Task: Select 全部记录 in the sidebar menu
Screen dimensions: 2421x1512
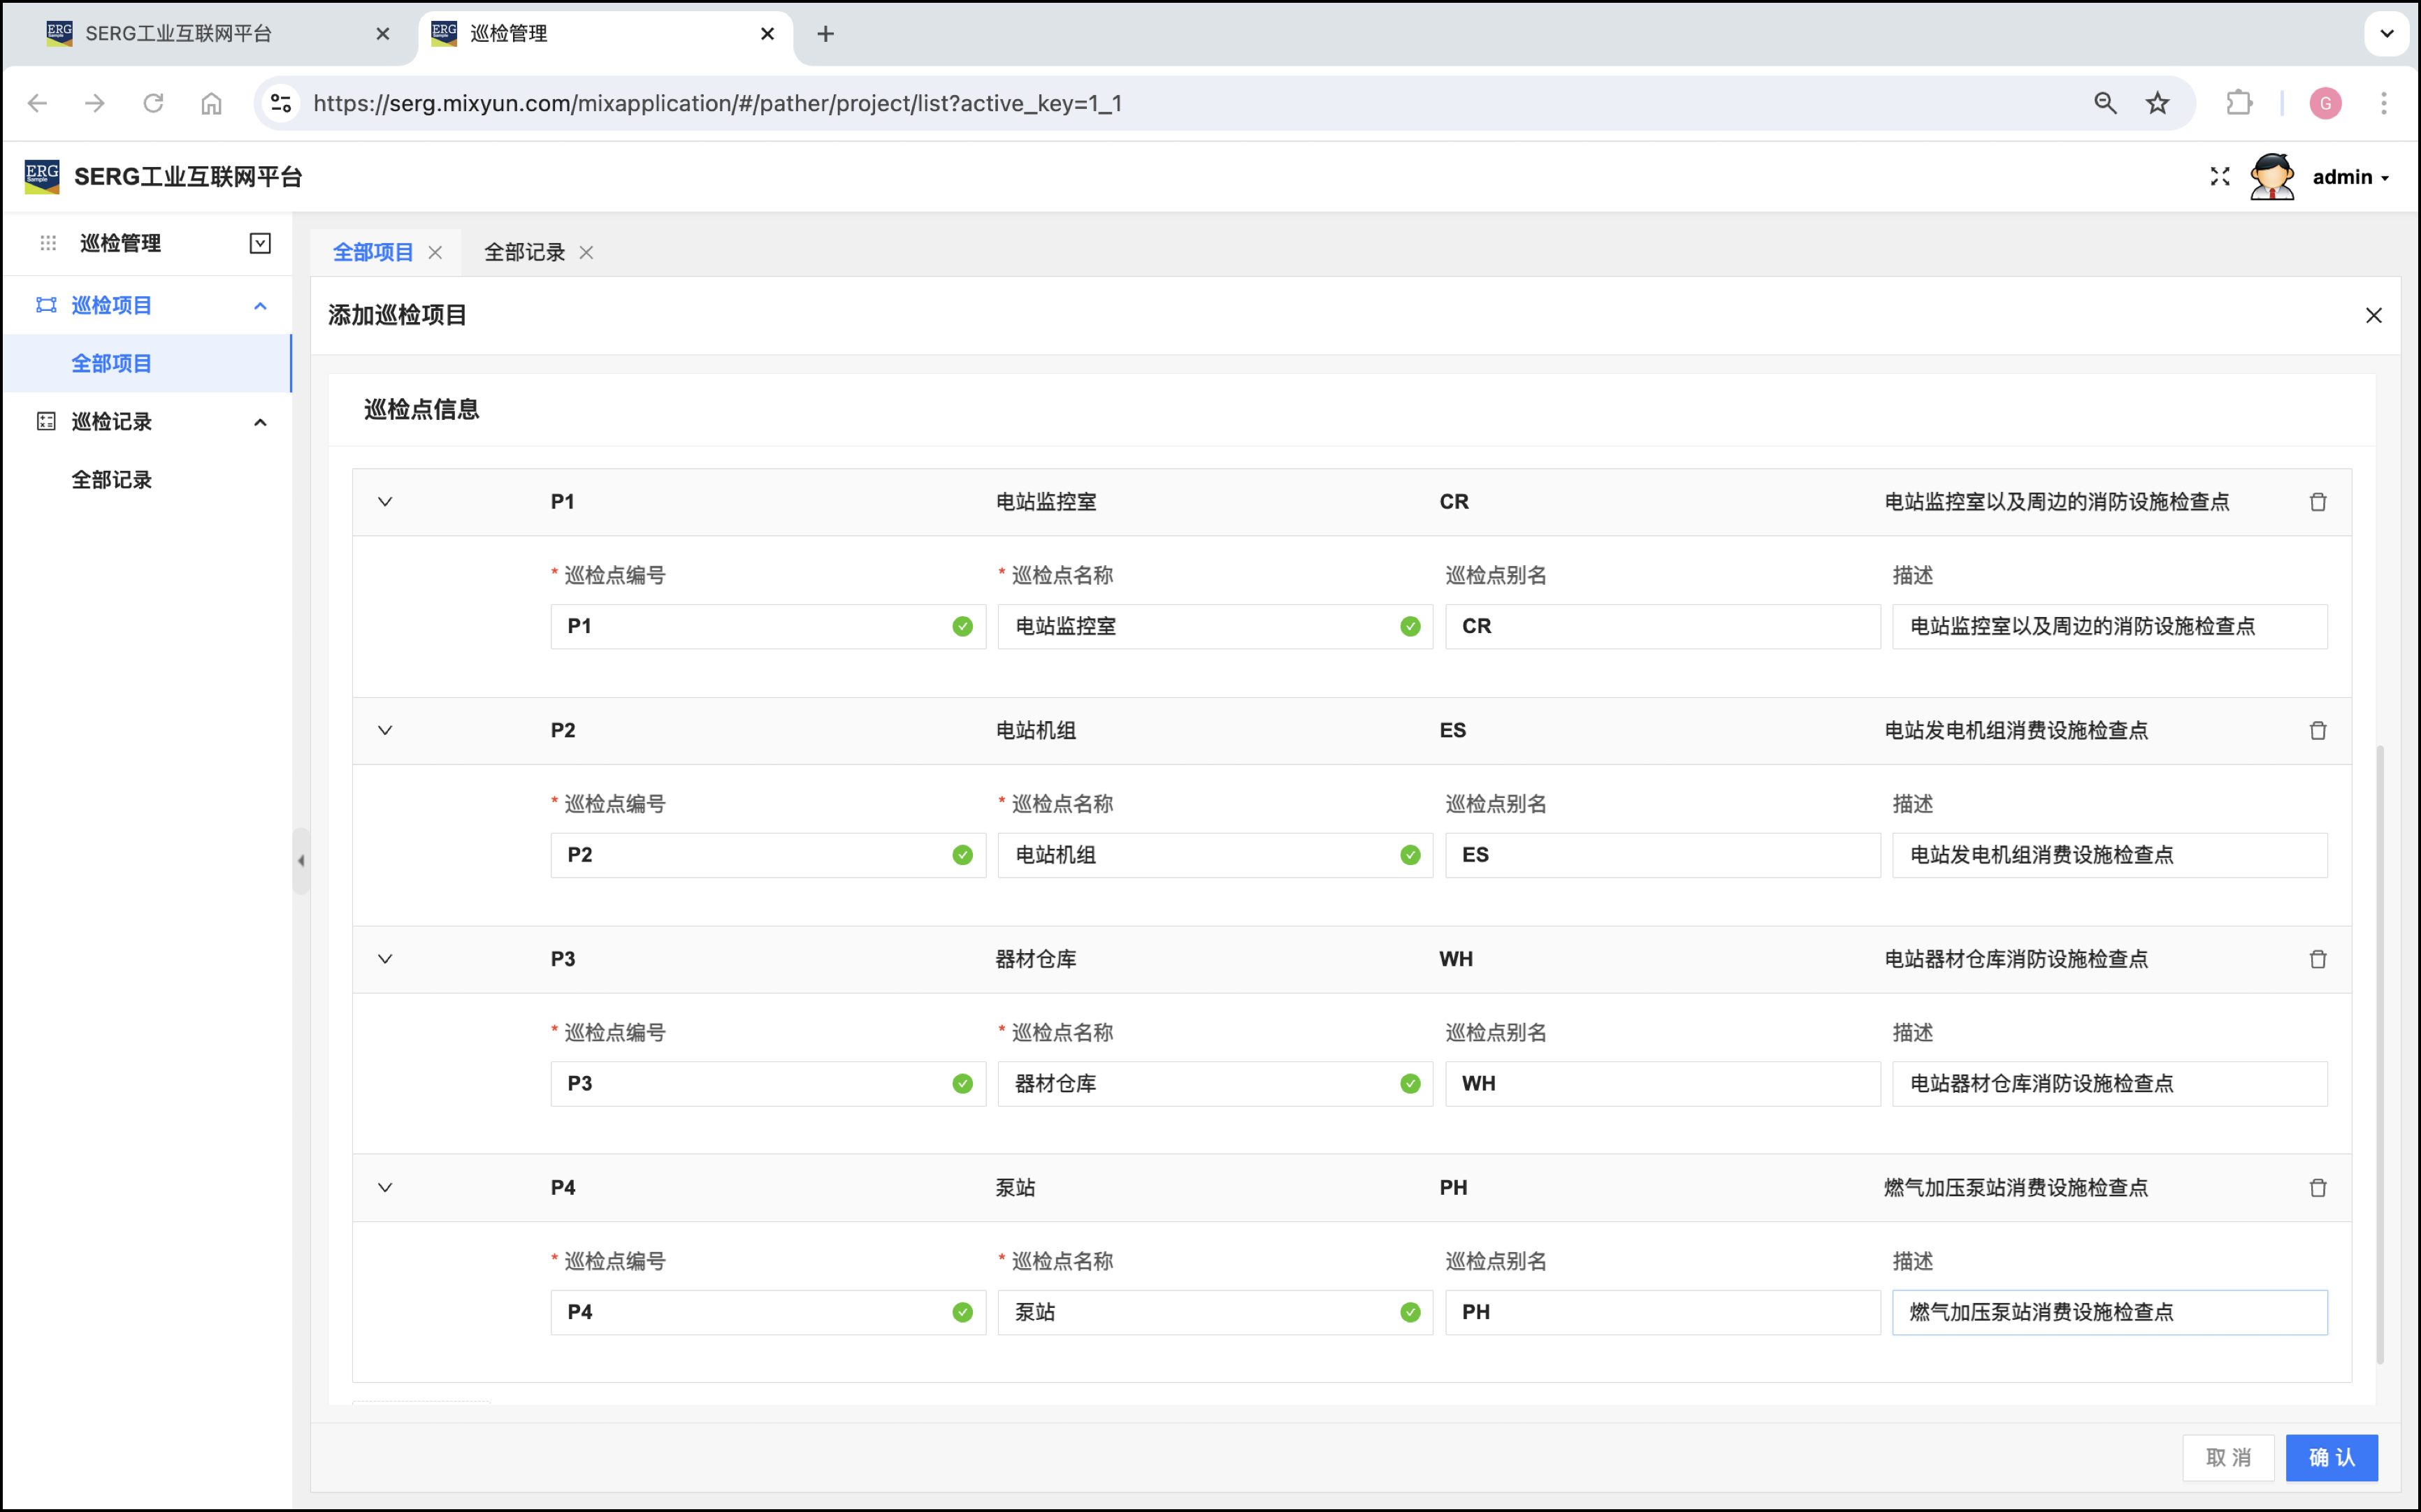Action: (x=112, y=480)
